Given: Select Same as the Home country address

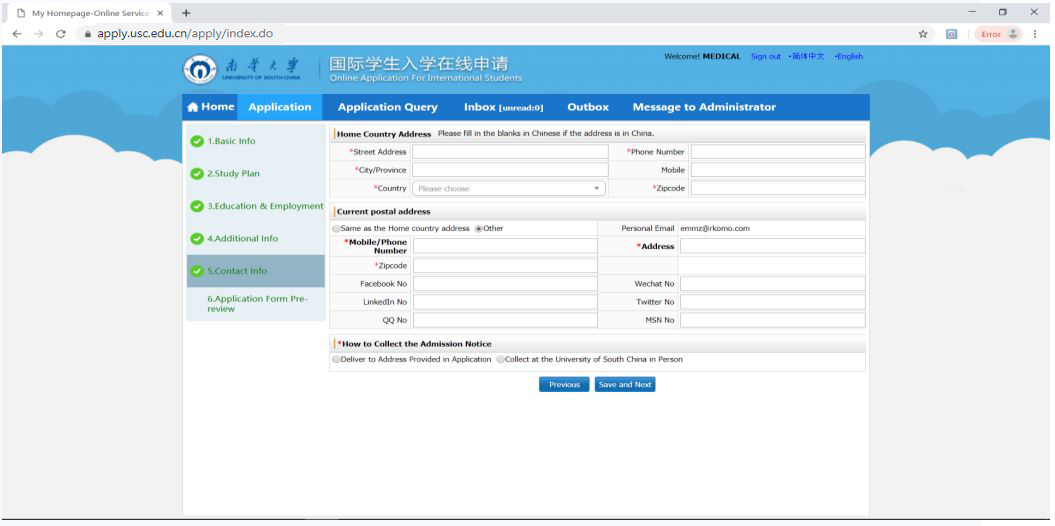Looking at the screenshot, I should 336,228.
